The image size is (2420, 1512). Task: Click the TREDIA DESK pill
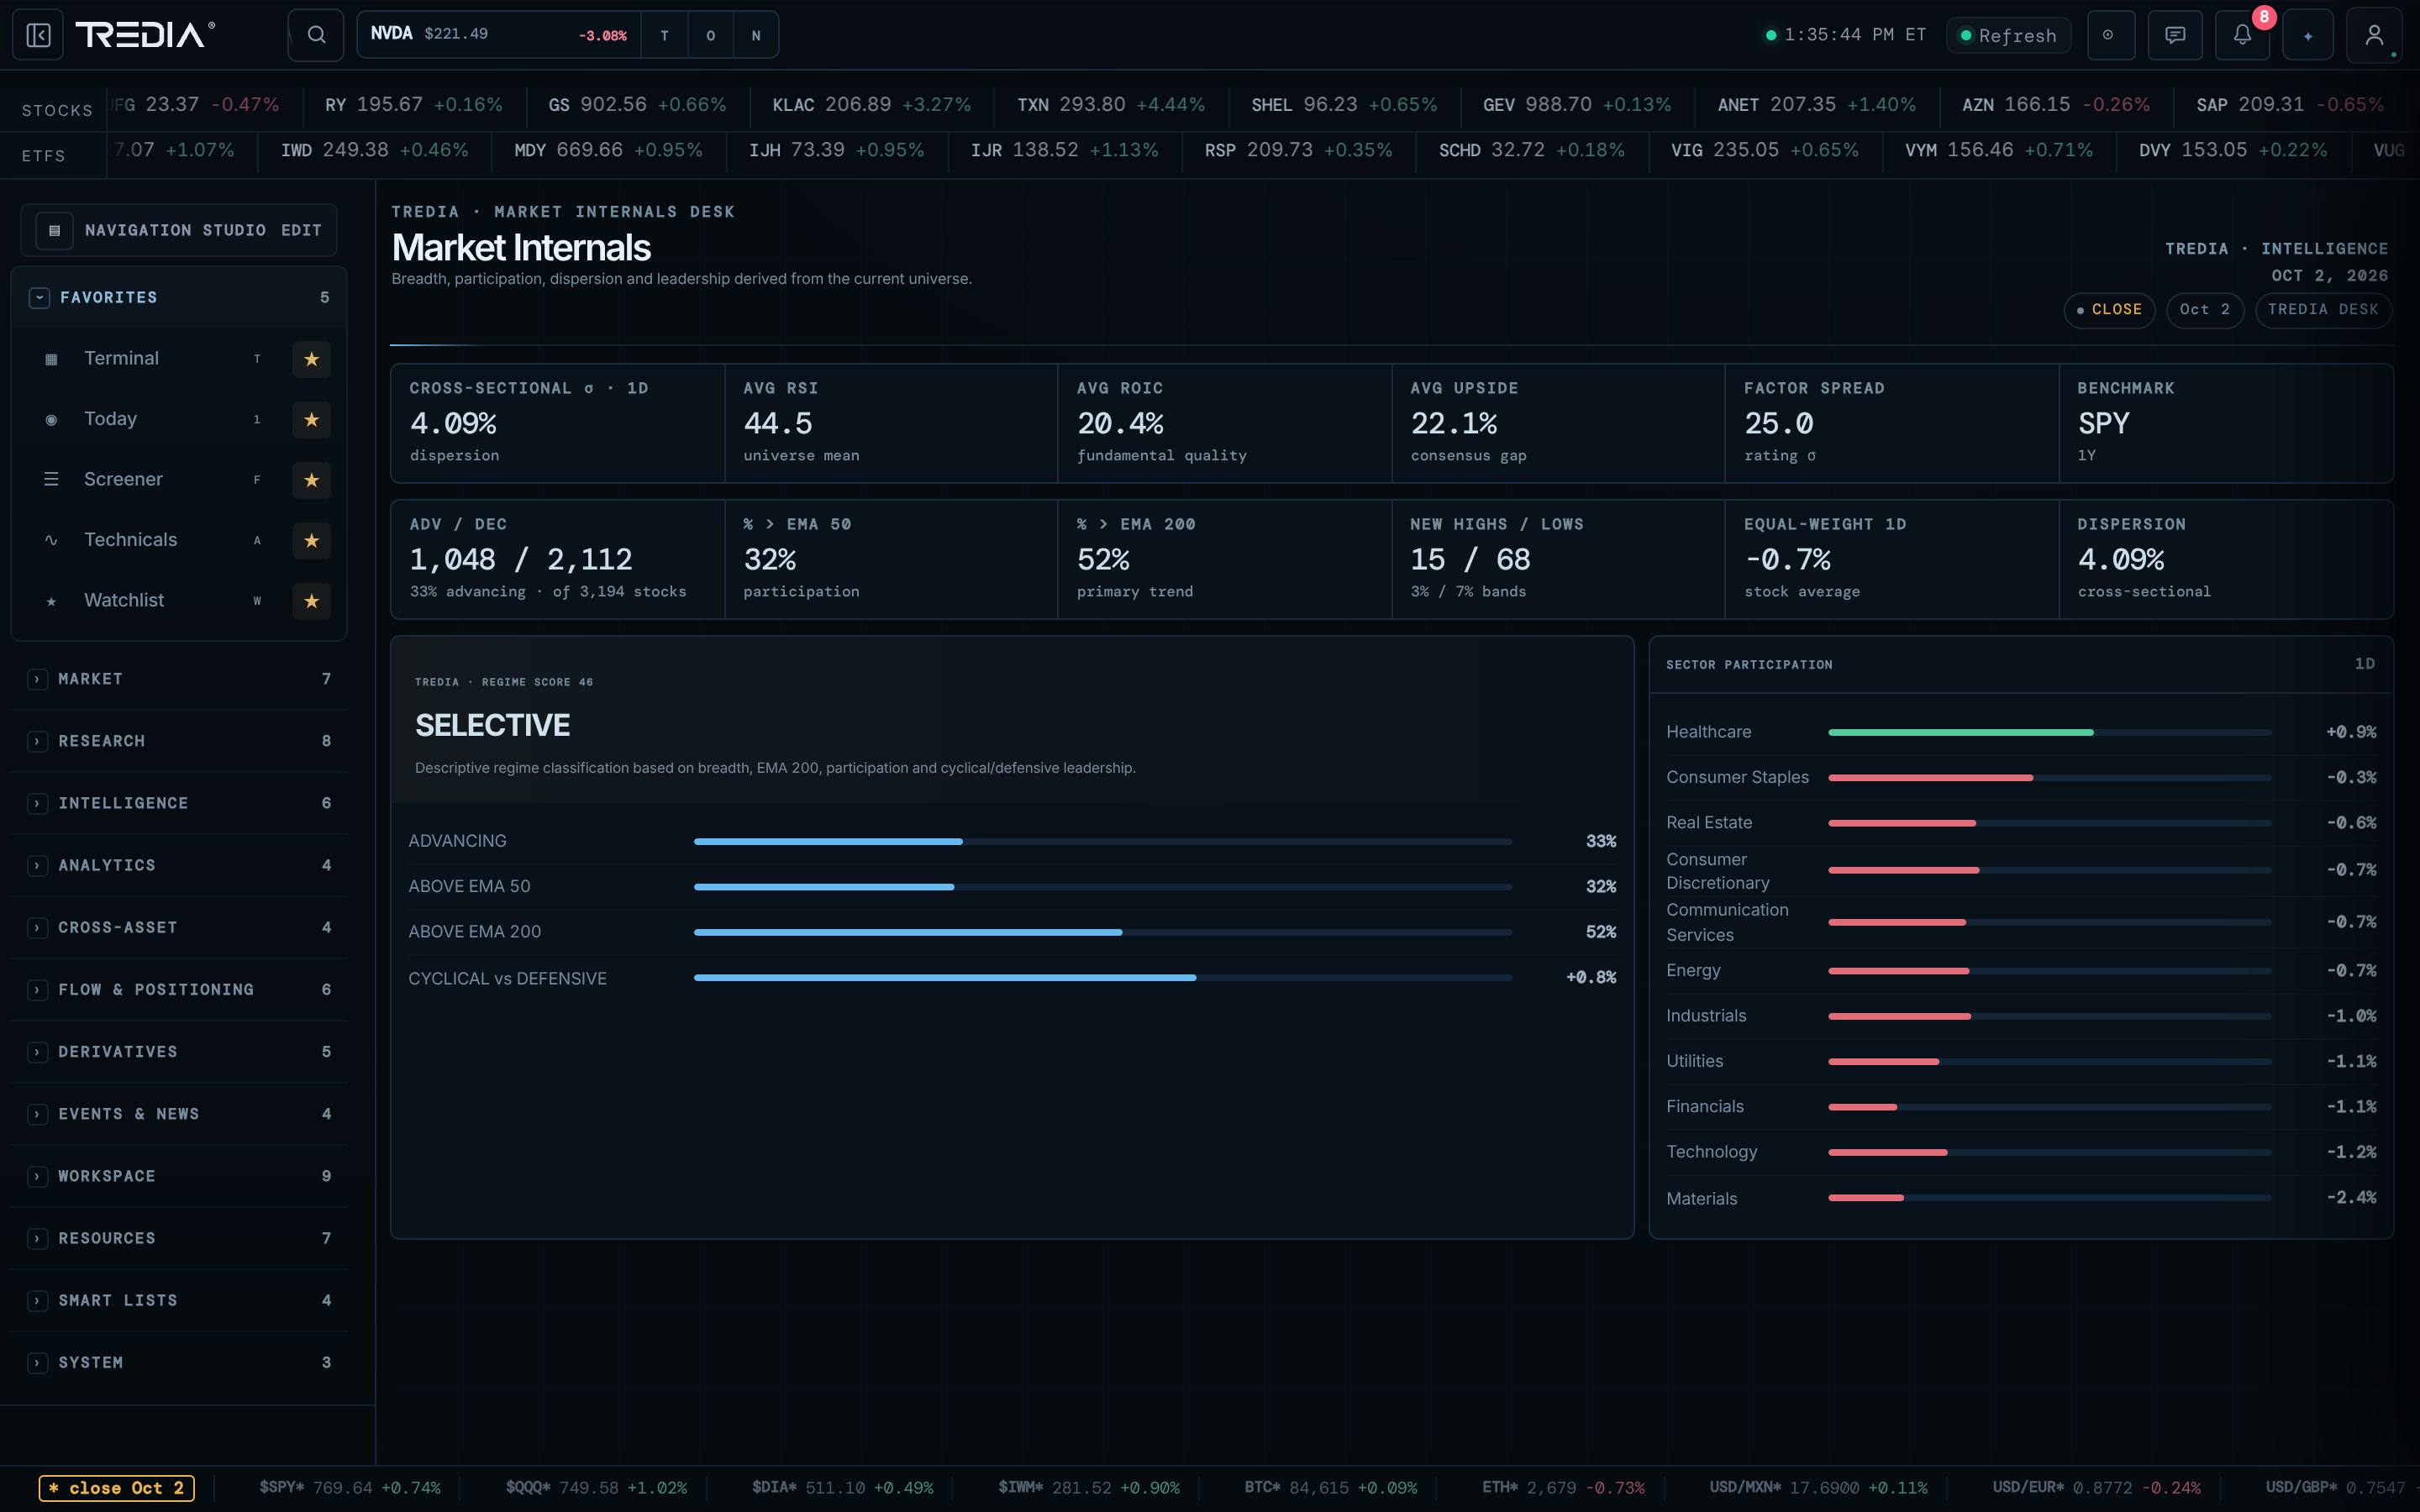point(2323,310)
